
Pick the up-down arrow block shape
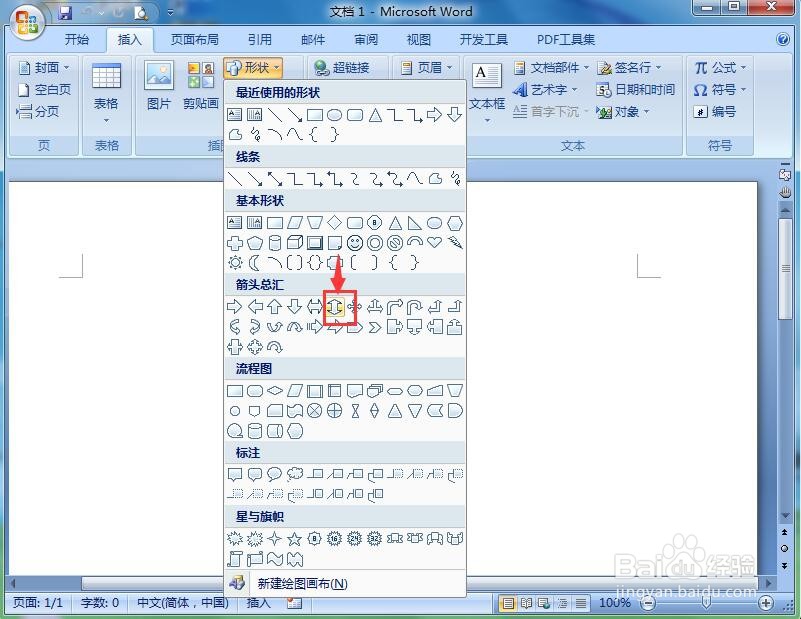(335, 307)
